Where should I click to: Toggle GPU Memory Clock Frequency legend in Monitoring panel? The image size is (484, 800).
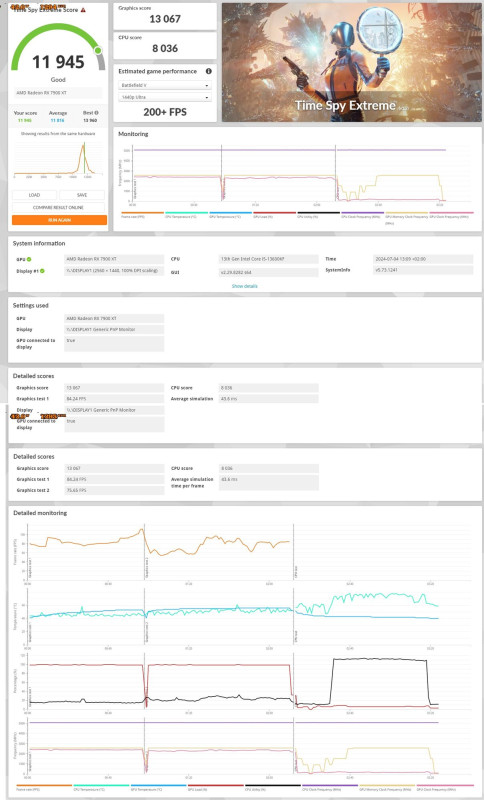(x=406, y=217)
